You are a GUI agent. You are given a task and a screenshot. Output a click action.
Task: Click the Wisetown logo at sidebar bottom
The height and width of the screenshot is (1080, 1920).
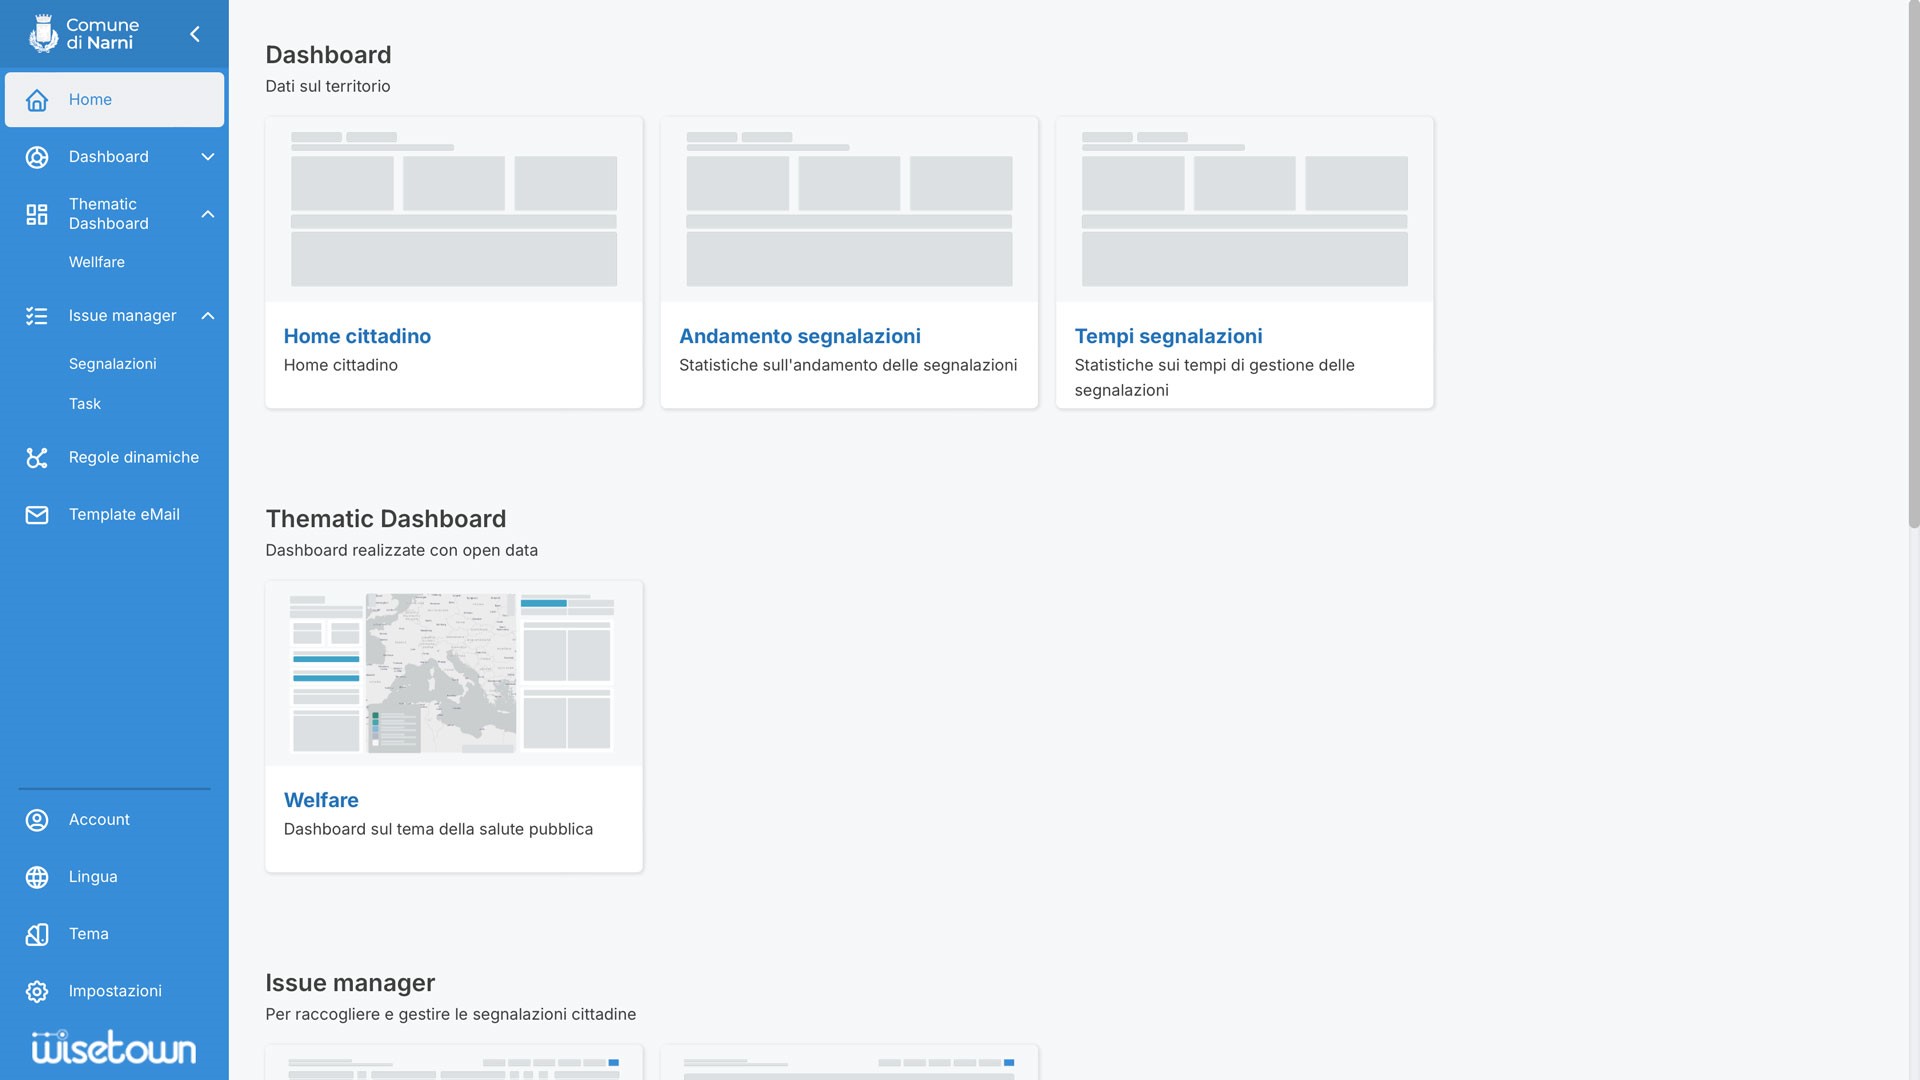pyautogui.click(x=114, y=1047)
